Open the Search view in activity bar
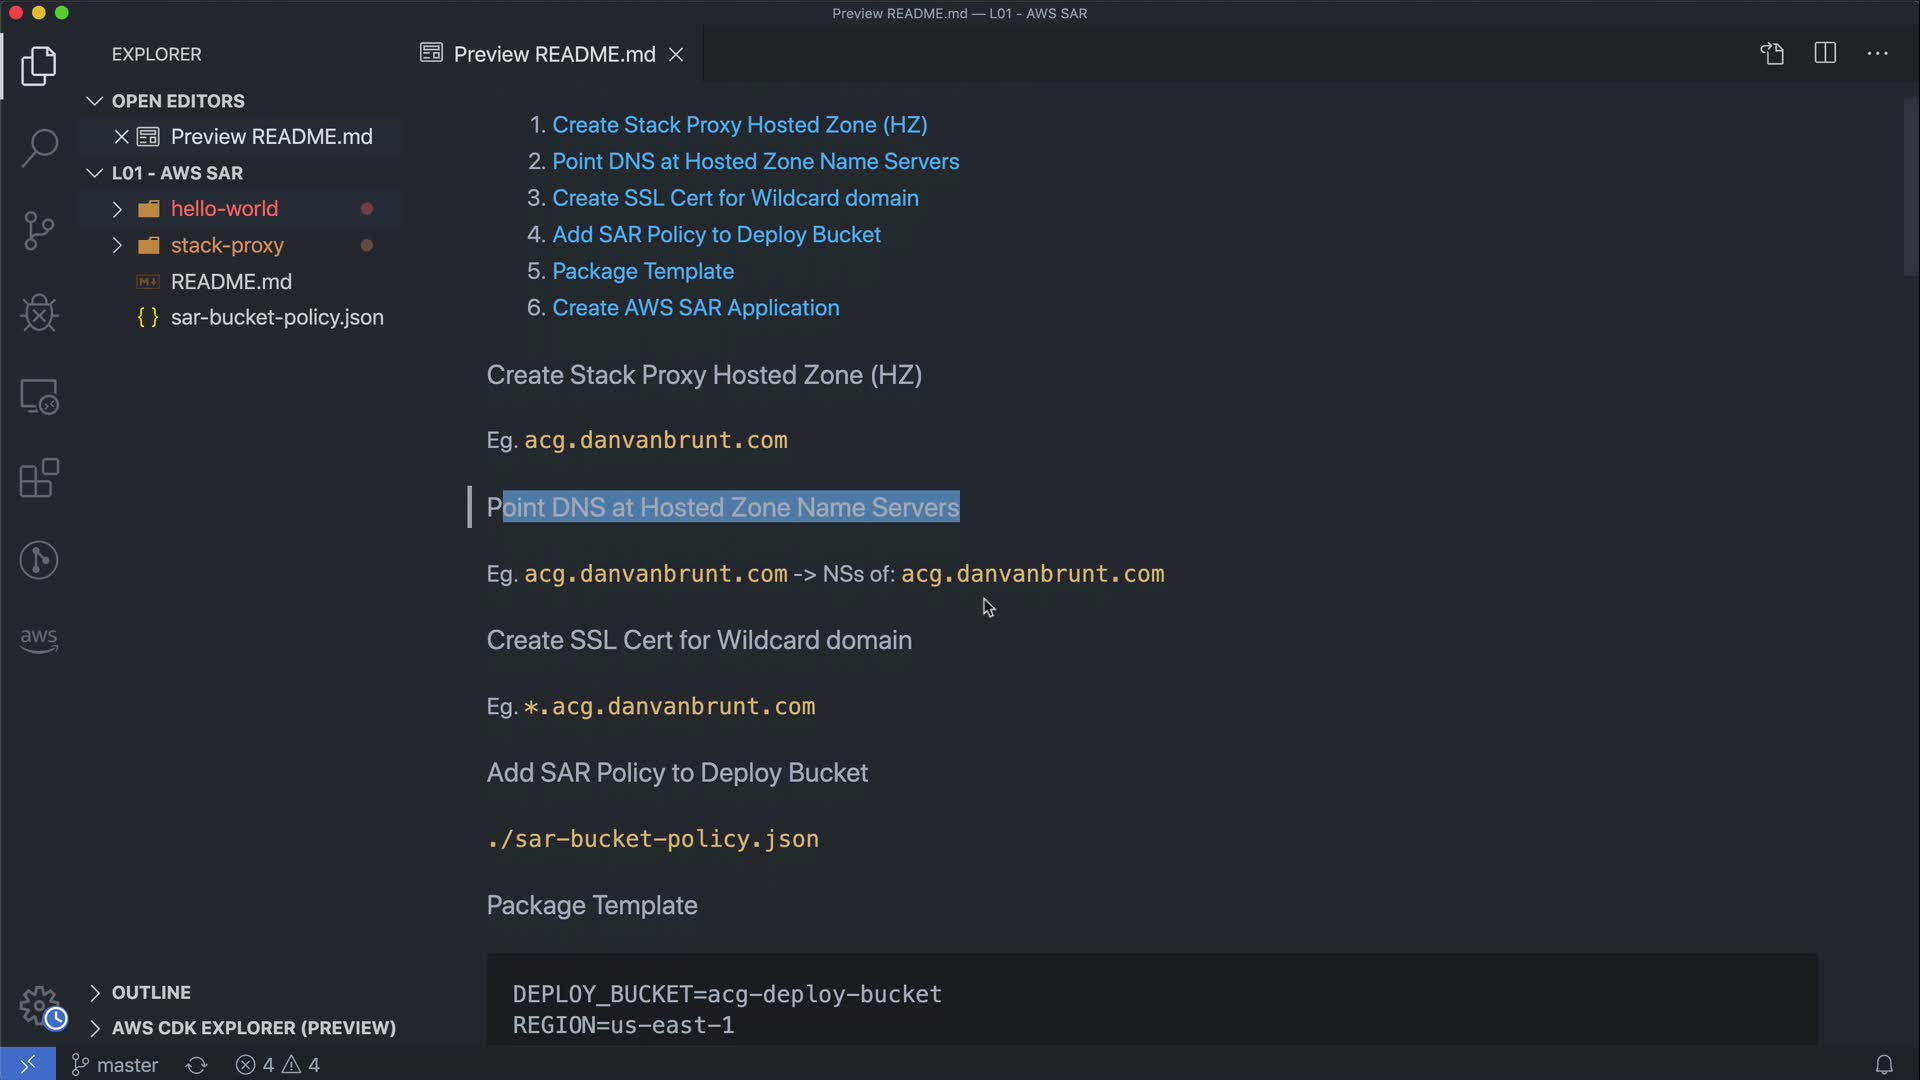This screenshot has height=1080, width=1920. [x=39, y=148]
